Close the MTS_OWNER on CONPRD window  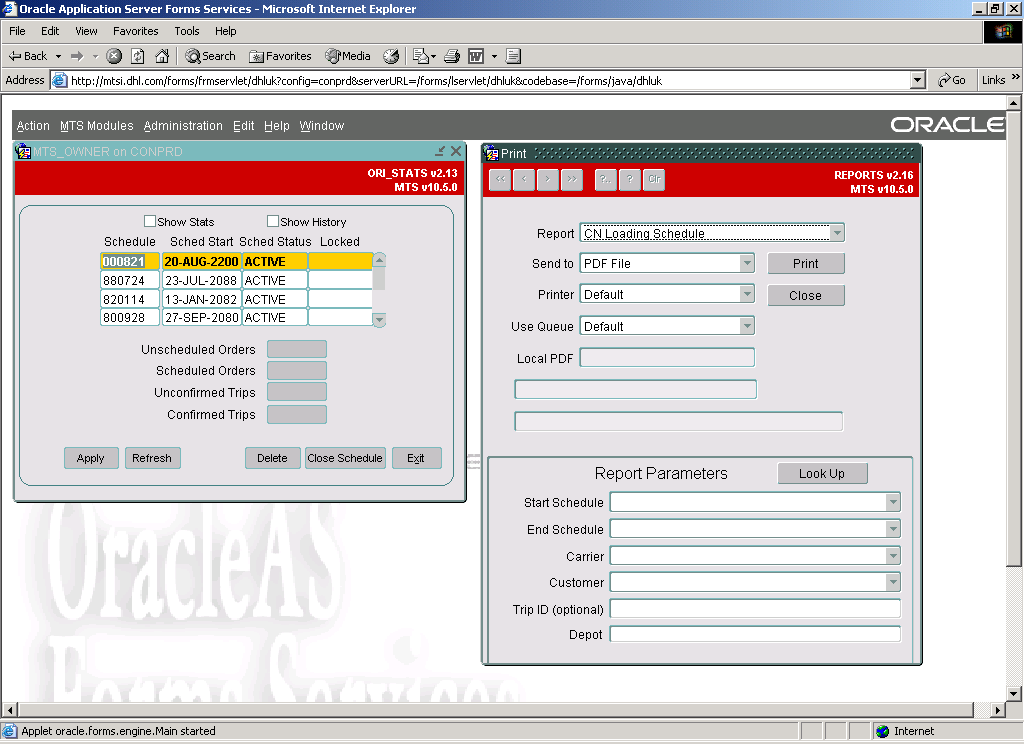tap(456, 151)
